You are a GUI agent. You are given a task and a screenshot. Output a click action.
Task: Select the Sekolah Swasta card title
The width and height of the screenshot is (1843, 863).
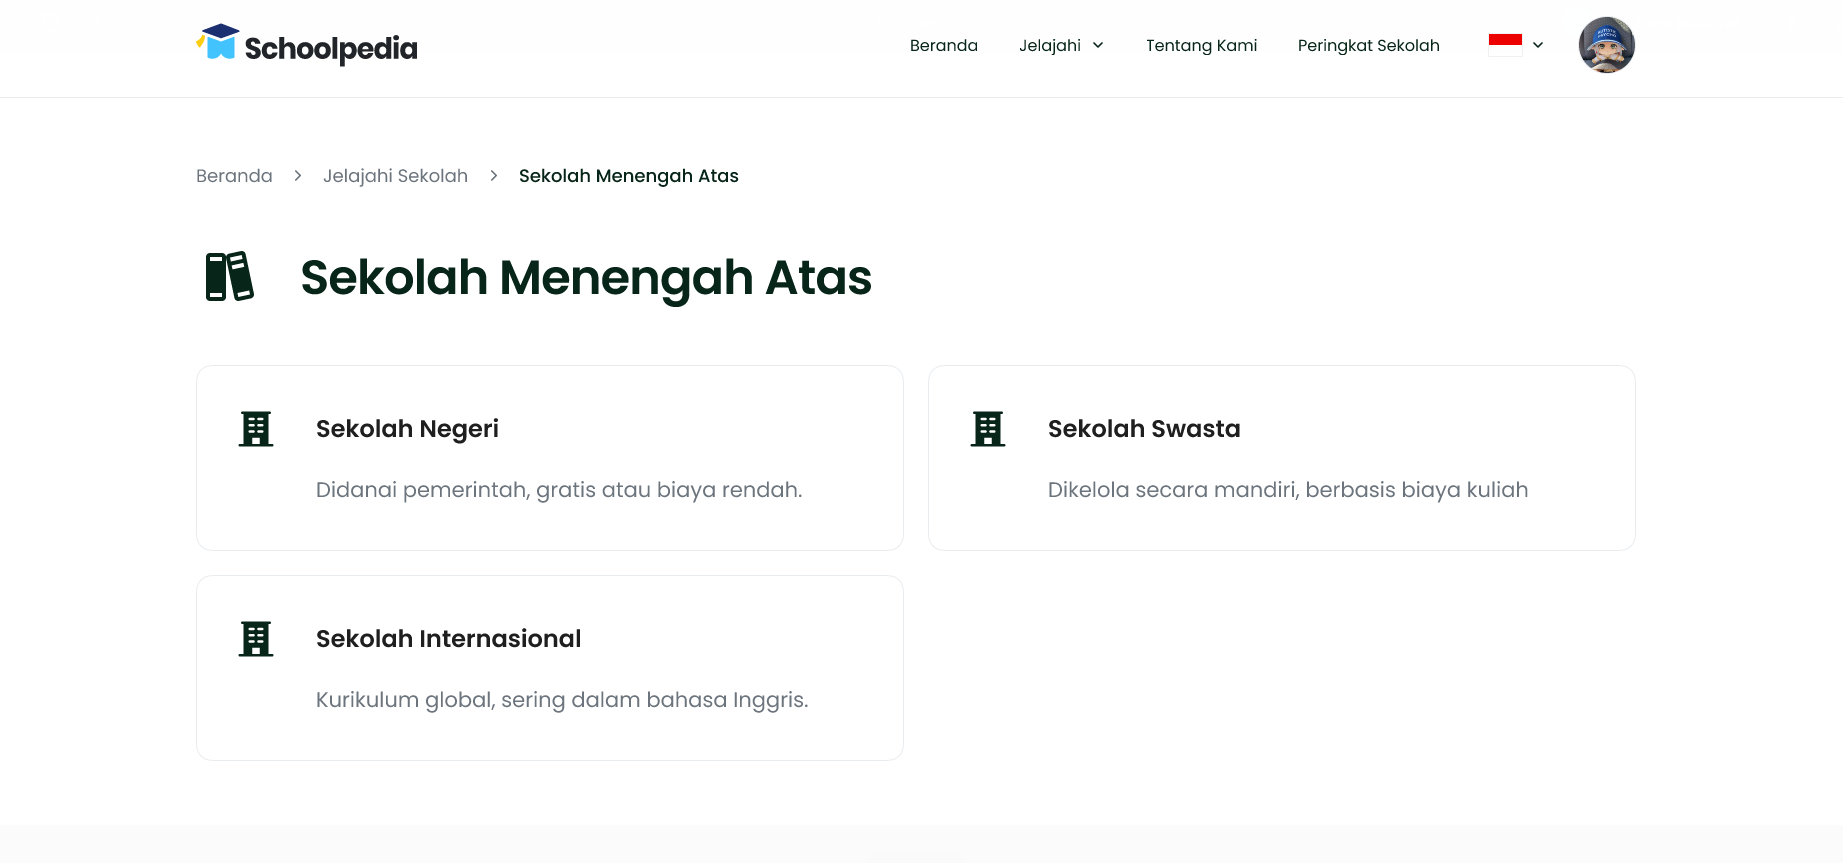[1143, 429]
